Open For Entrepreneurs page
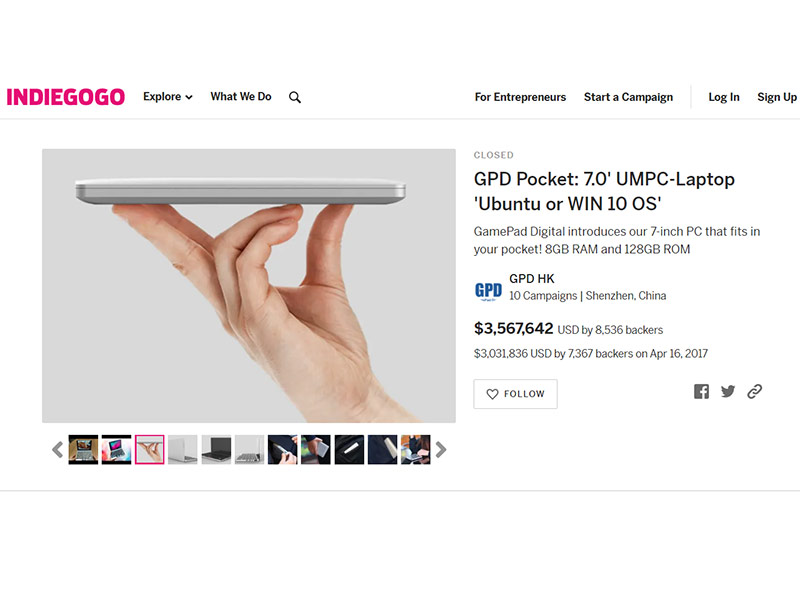 point(520,97)
